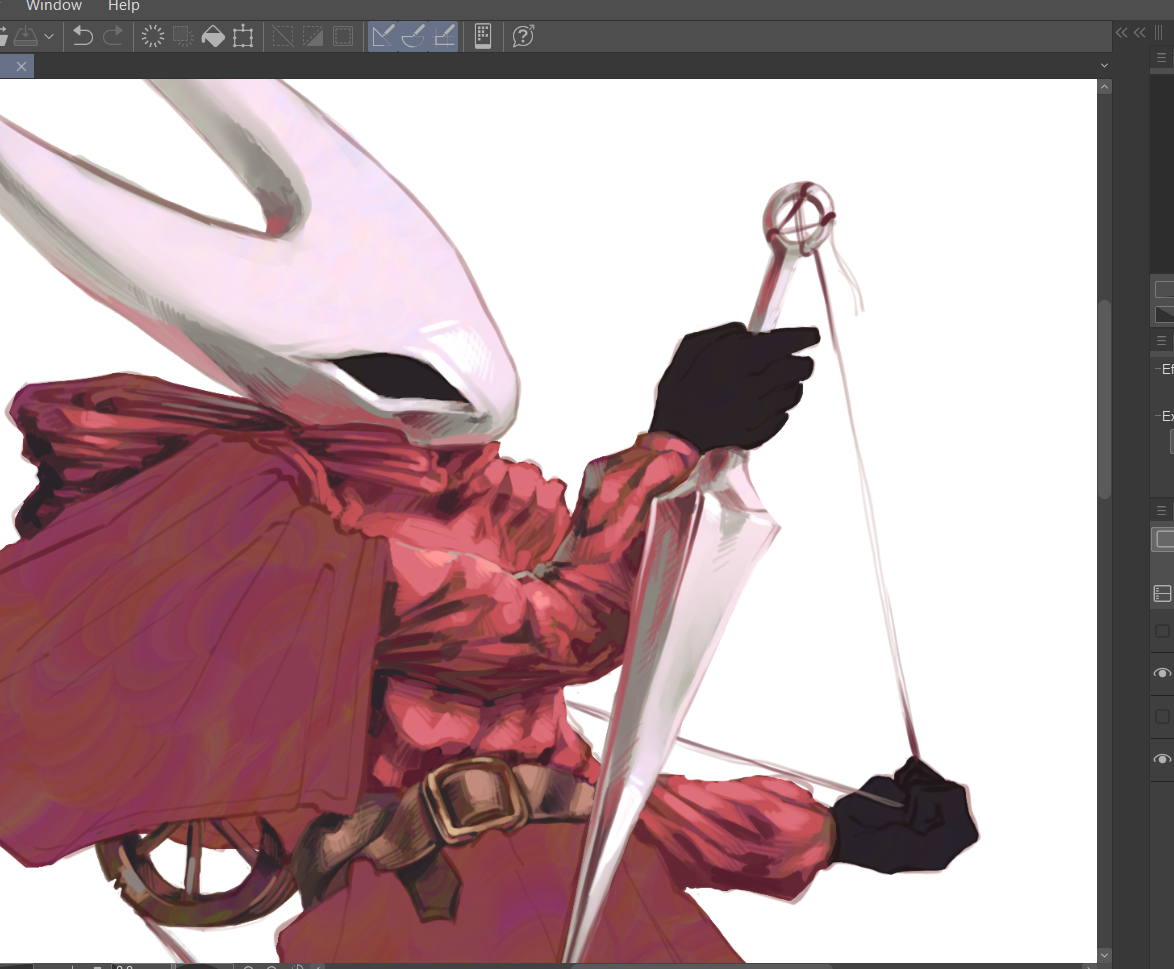Image resolution: width=1174 pixels, height=969 pixels.
Task: Click the canvas vertical scrollbar down arrow
Action: click(1104, 956)
